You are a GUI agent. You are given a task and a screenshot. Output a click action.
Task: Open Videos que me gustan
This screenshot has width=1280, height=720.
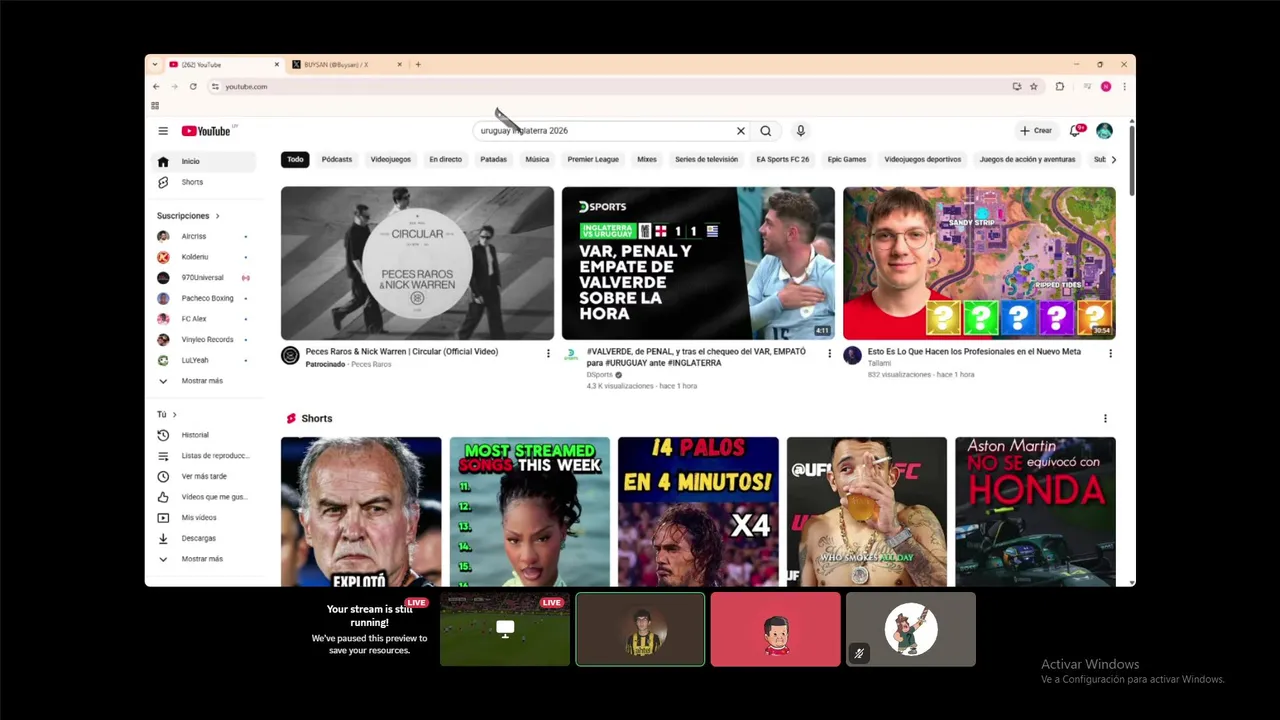click(203, 497)
